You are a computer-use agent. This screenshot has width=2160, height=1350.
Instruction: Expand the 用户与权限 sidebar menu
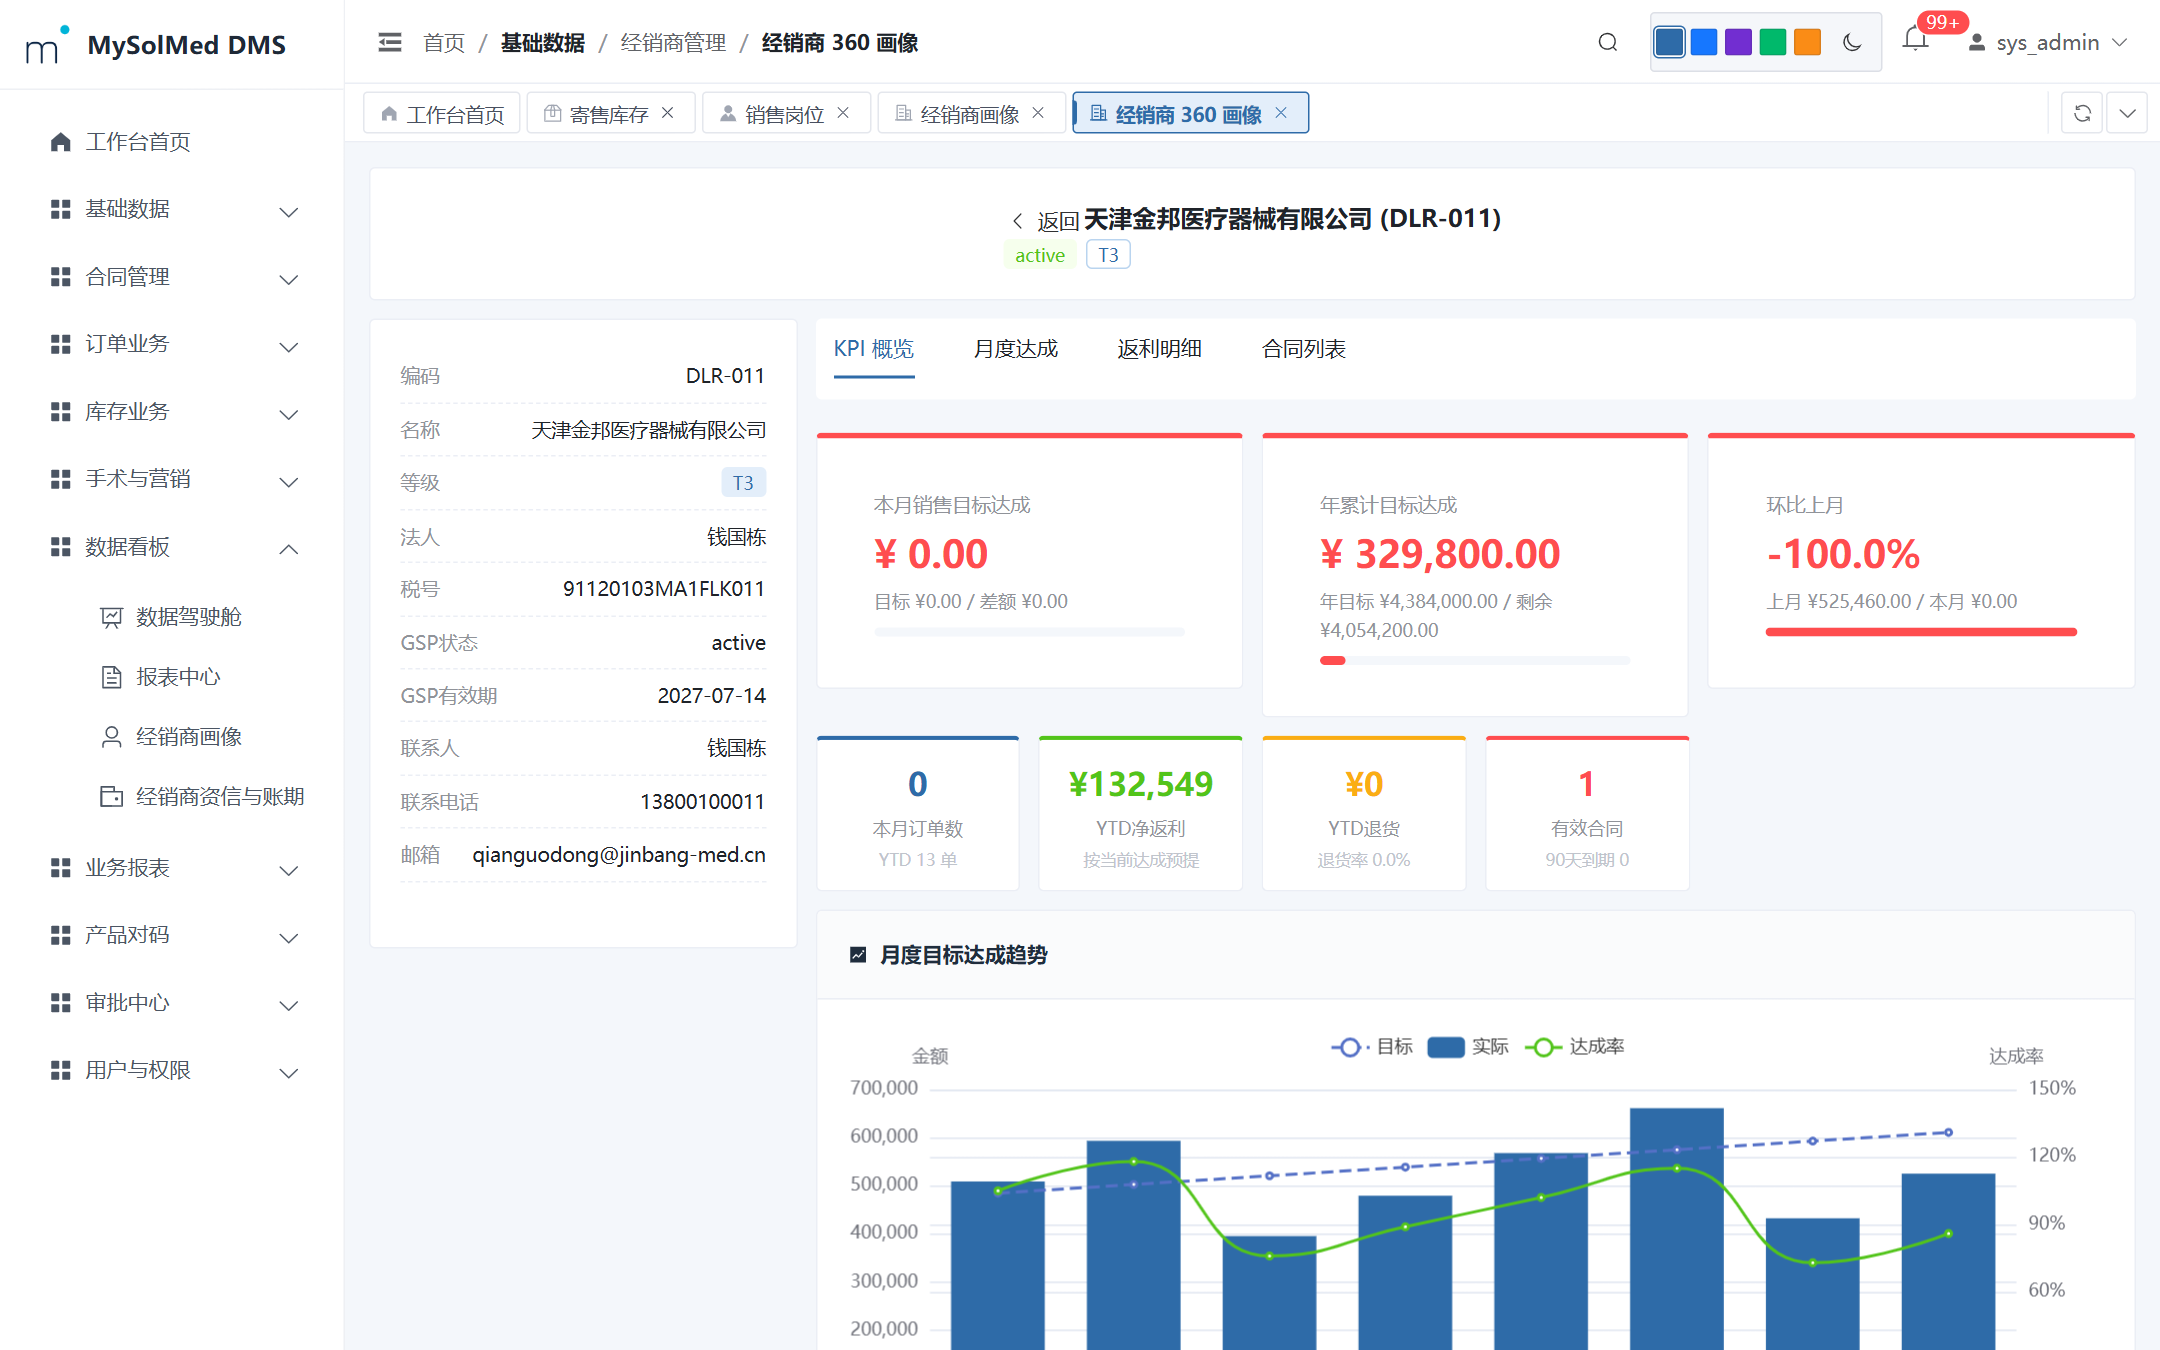click(172, 1070)
